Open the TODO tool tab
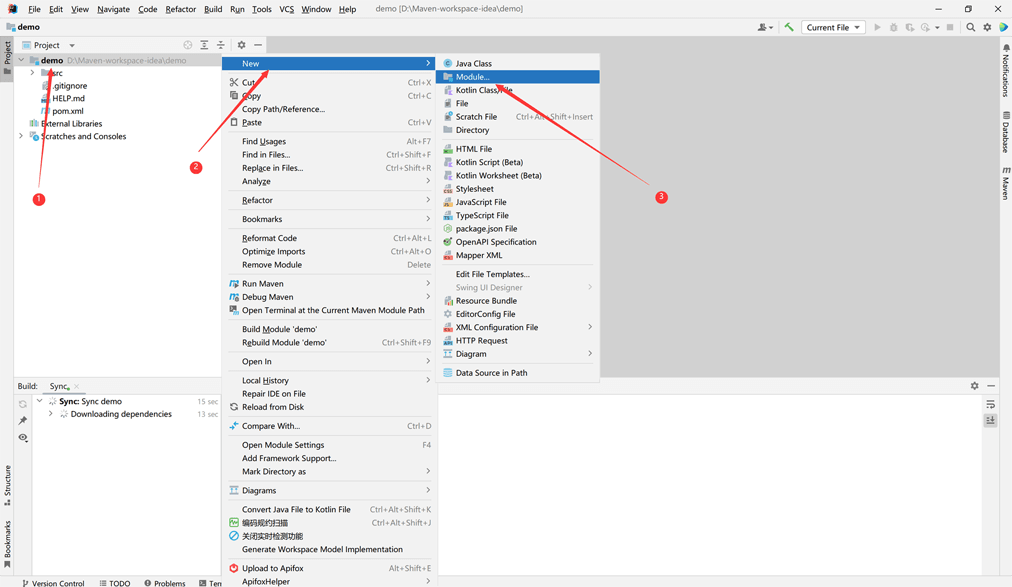This screenshot has width=1012, height=587. click(115, 583)
